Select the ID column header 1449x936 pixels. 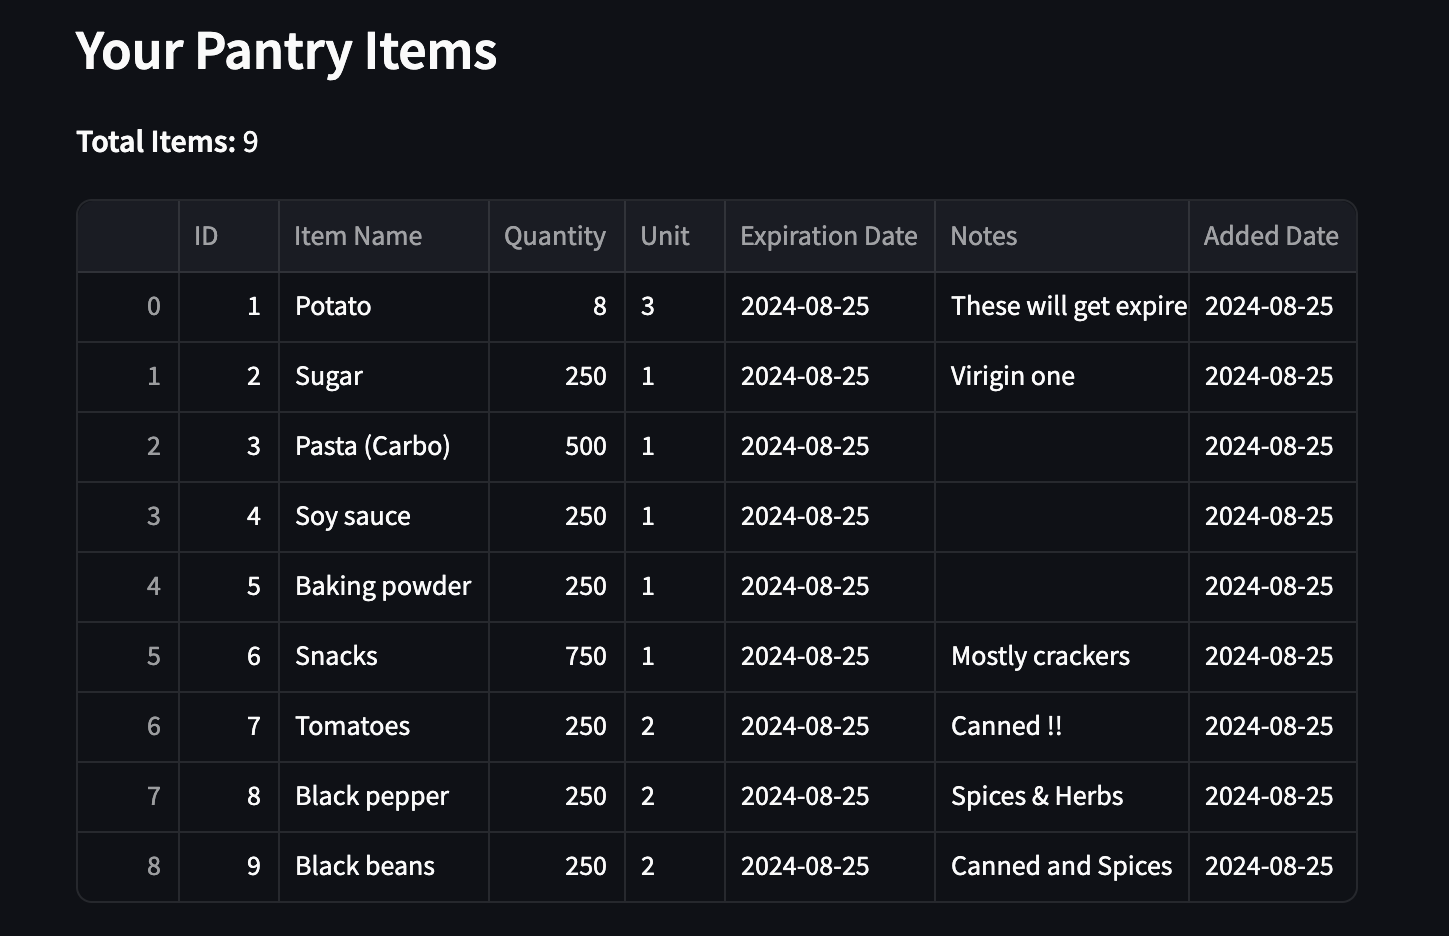(206, 236)
